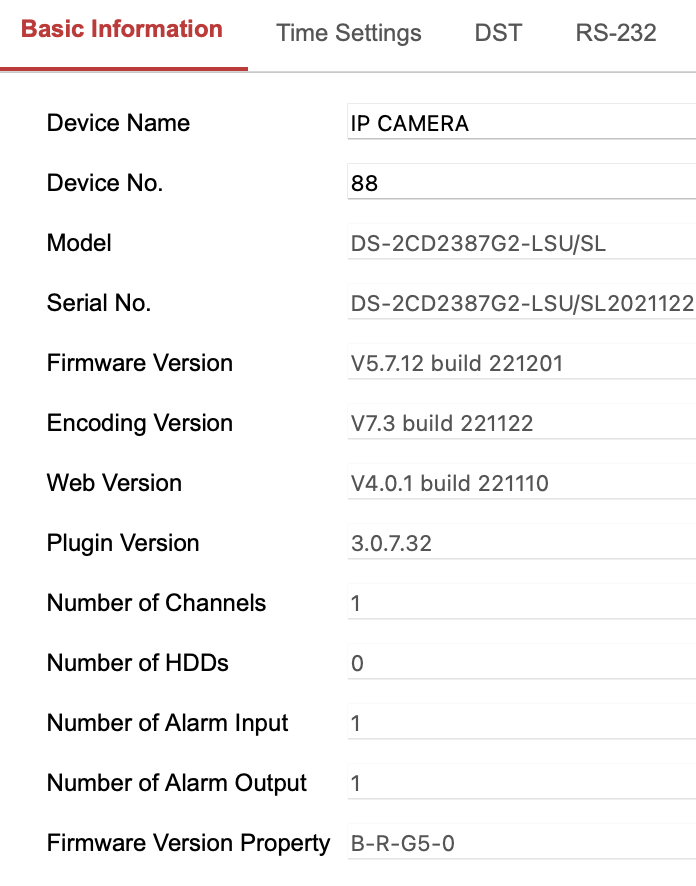Click the Firmware Version field

click(x=520, y=363)
